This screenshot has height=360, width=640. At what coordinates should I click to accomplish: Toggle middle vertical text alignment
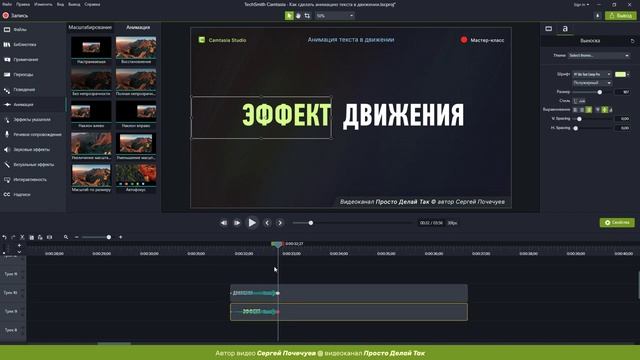[605, 110]
